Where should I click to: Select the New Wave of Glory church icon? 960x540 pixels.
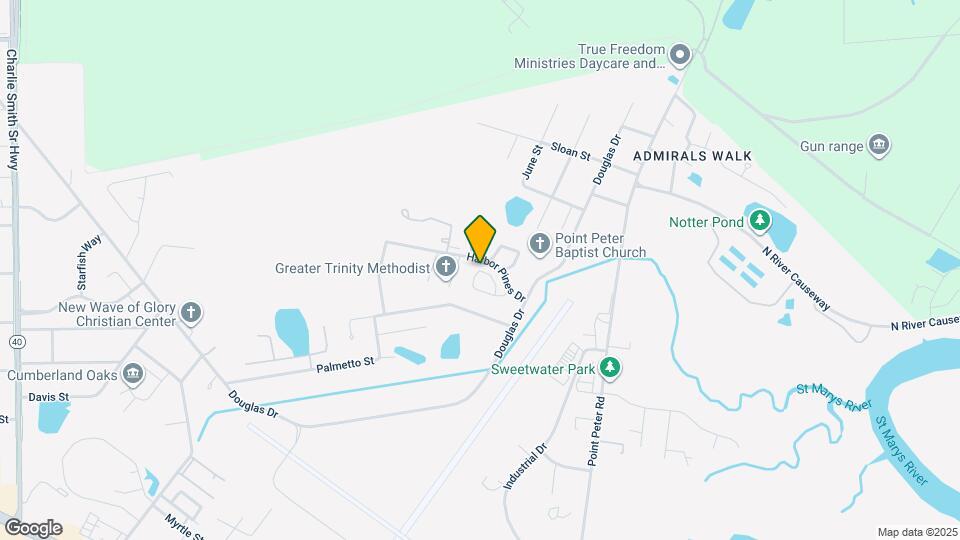coord(191,313)
